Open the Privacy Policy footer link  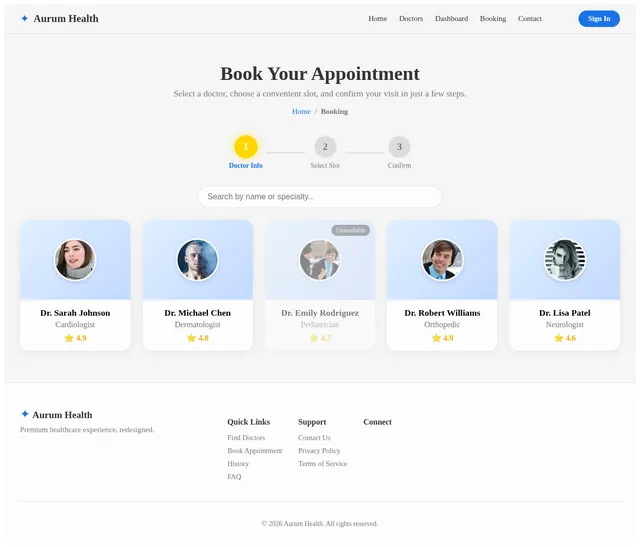pyautogui.click(x=319, y=451)
